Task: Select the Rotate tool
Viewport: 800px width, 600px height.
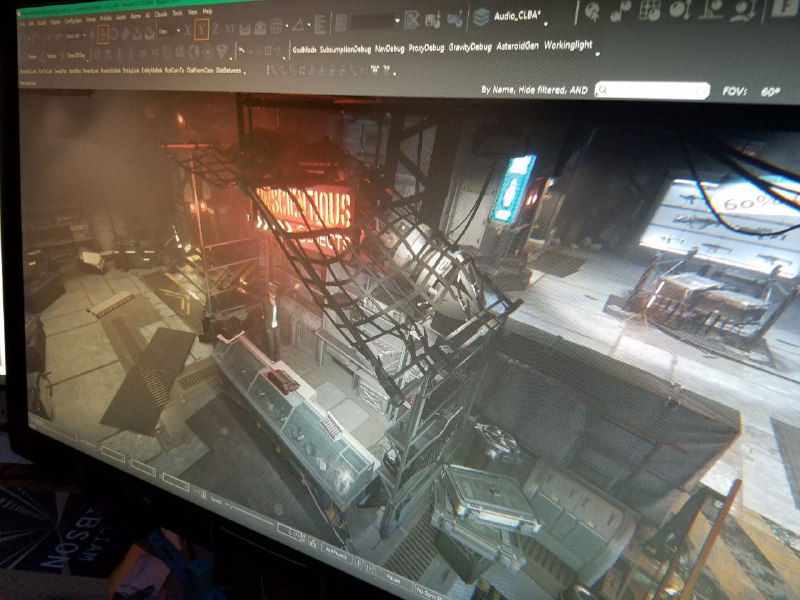Action: pos(114,34)
